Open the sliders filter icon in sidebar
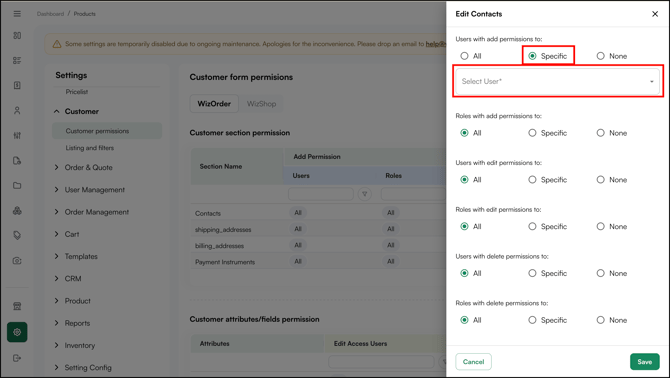Viewport: 670px width, 378px height. (17, 135)
